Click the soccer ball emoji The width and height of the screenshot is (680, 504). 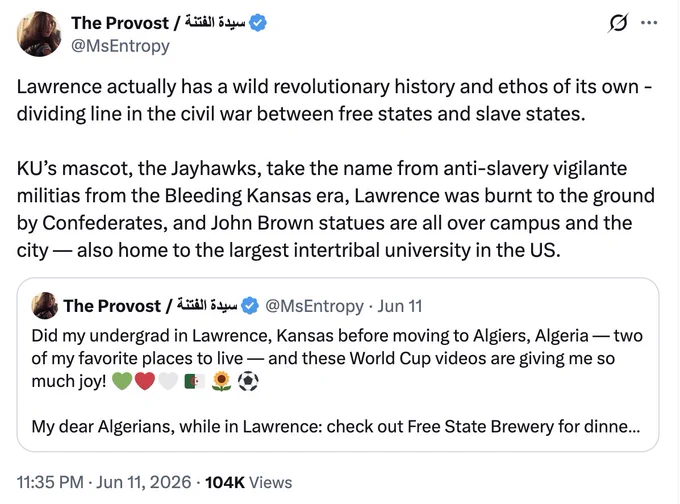(x=248, y=381)
